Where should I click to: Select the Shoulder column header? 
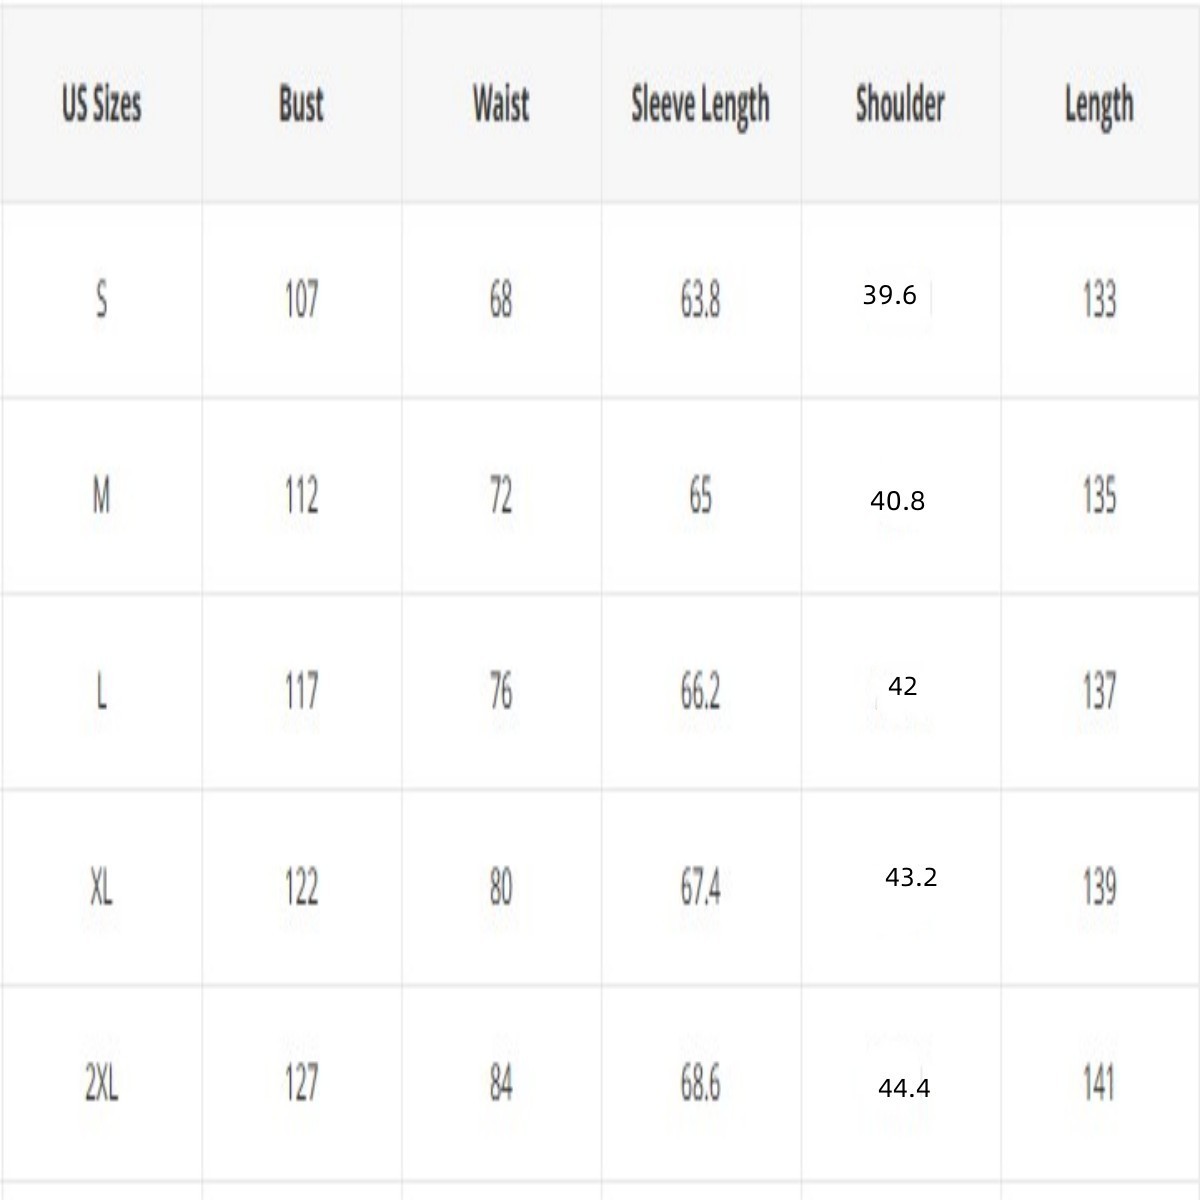(900, 104)
